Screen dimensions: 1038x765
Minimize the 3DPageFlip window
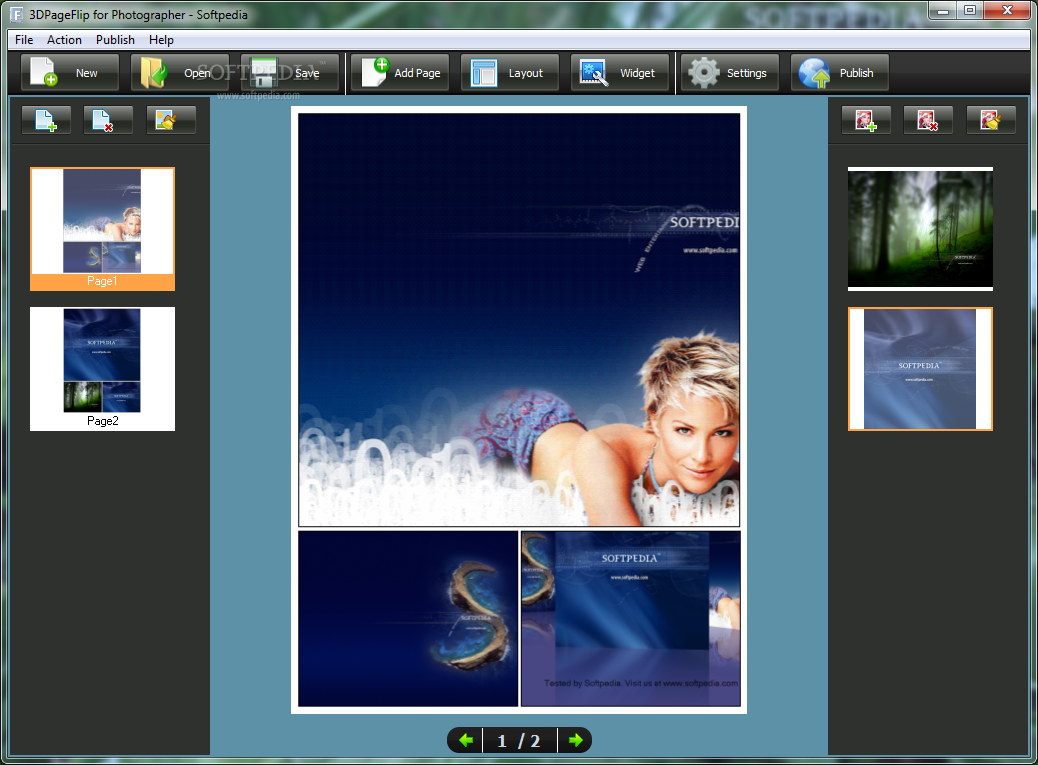click(x=943, y=11)
